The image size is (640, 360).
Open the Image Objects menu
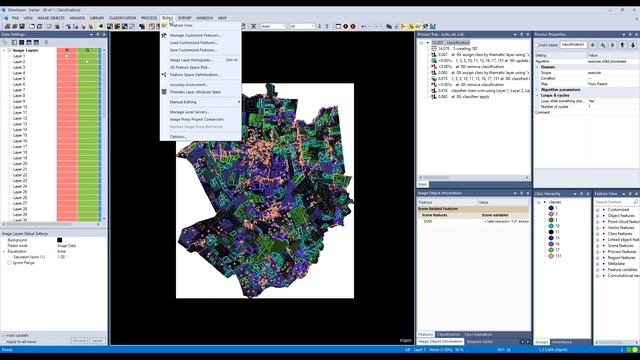51,18
